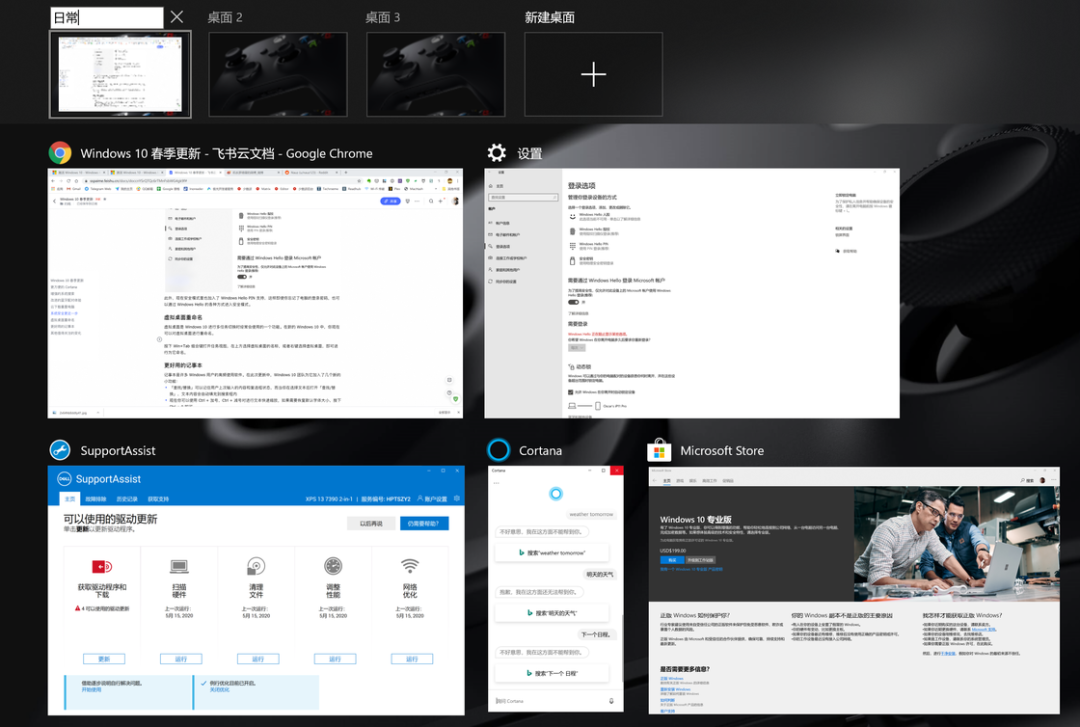Click the 以后再说 button in SupportAssist
Image resolution: width=1080 pixels, height=727 pixels.
371,523
